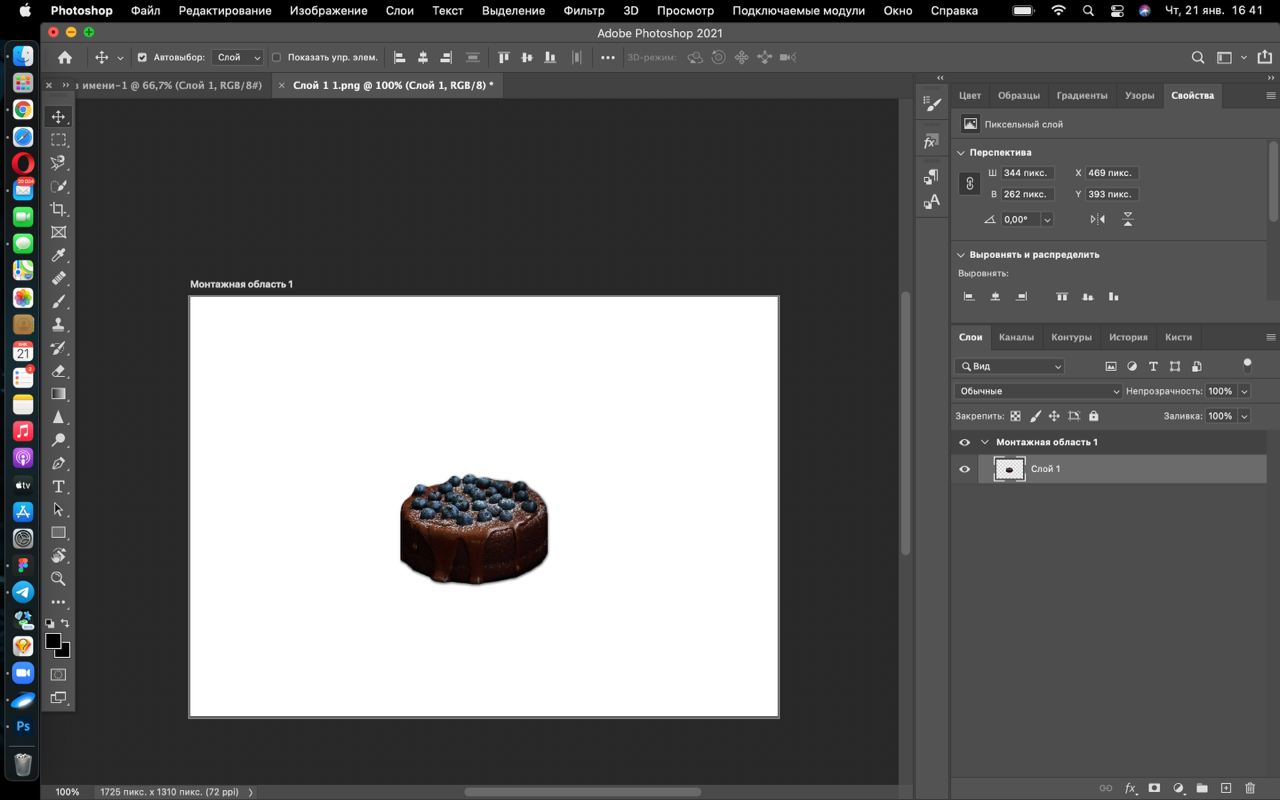Viewport: 1280px width, 800px height.
Task: Open the Автовыбор Слой dropdown
Action: (238, 58)
